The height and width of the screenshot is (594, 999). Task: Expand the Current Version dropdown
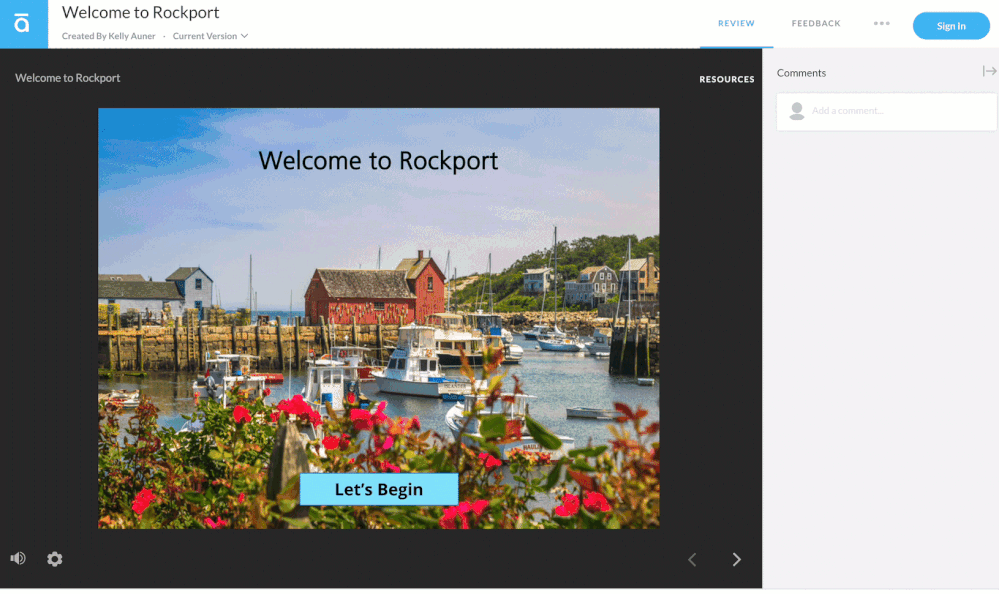(x=210, y=36)
